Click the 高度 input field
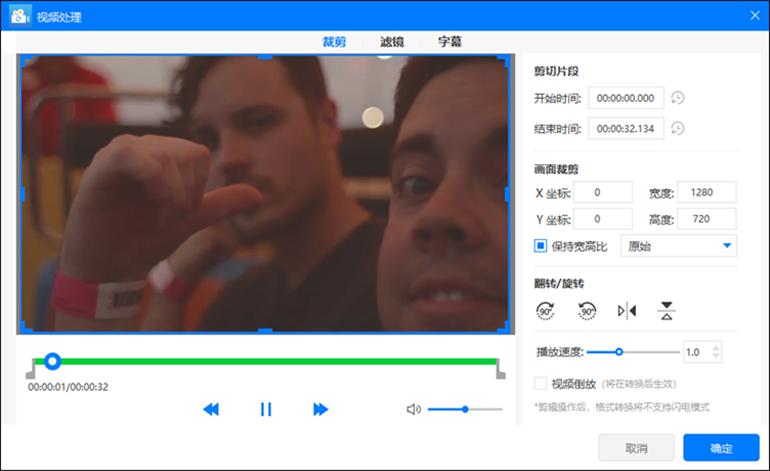The height and width of the screenshot is (471, 770). tap(707, 219)
